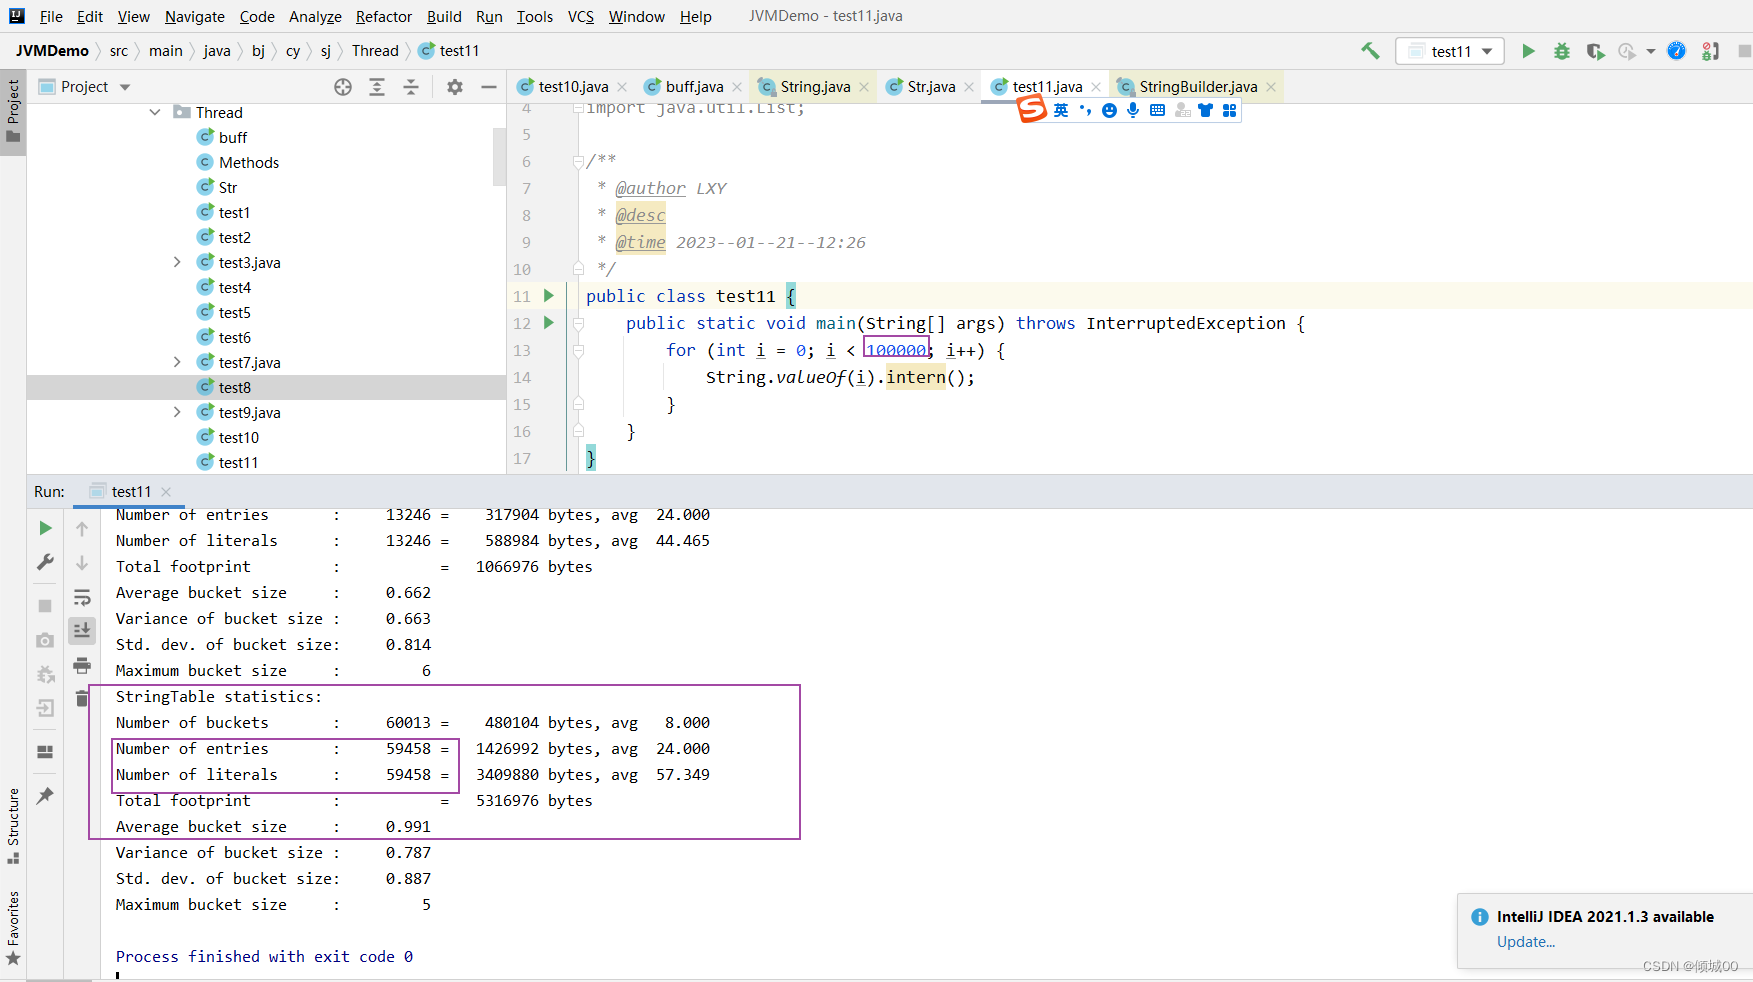Image resolution: width=1753 pixels, height=982 pixels.
Task: Open the Structure tool window button
Action: [x=13, y=826]
